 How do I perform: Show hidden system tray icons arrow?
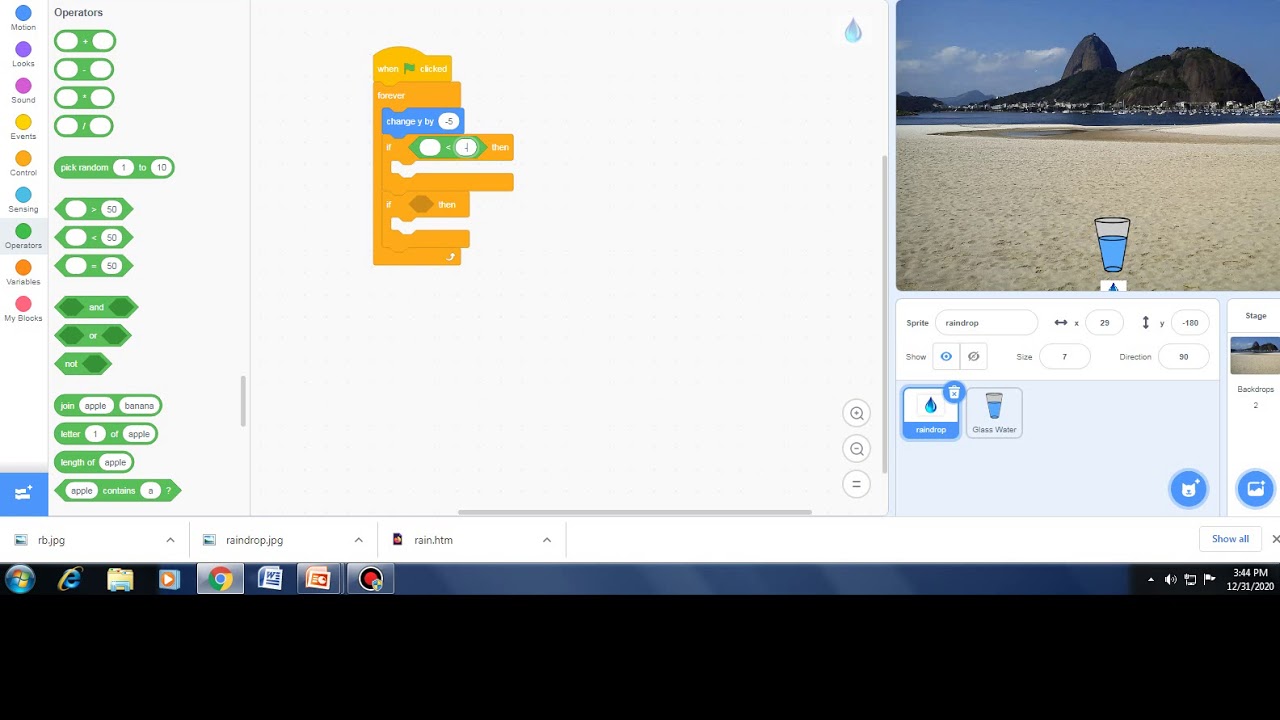(x=1150, y=579)
